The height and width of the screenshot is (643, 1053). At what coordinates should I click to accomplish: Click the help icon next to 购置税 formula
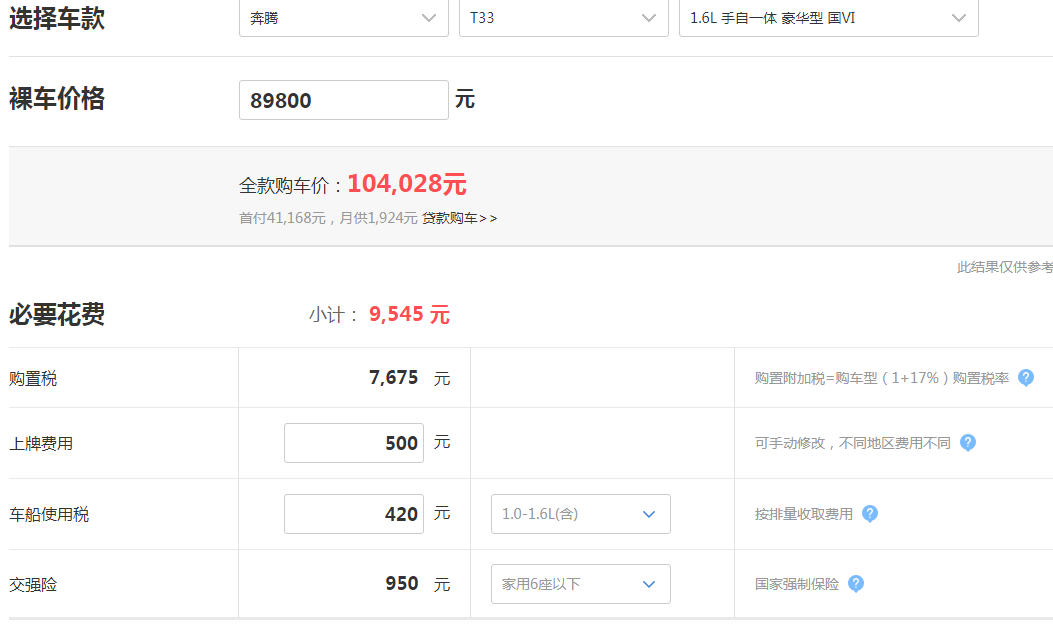(x=1025, y=378)
